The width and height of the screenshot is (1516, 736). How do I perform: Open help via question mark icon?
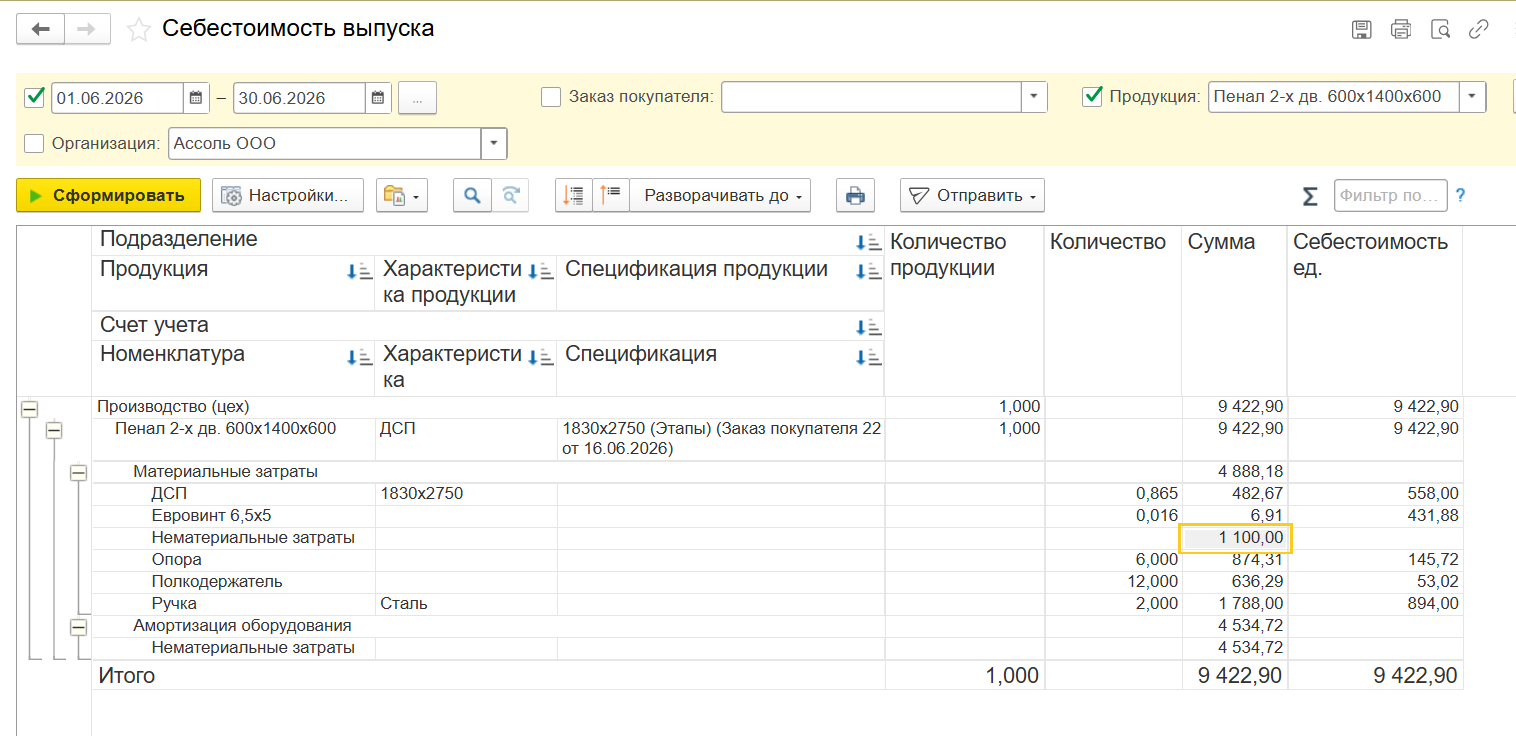(1460, 196)
